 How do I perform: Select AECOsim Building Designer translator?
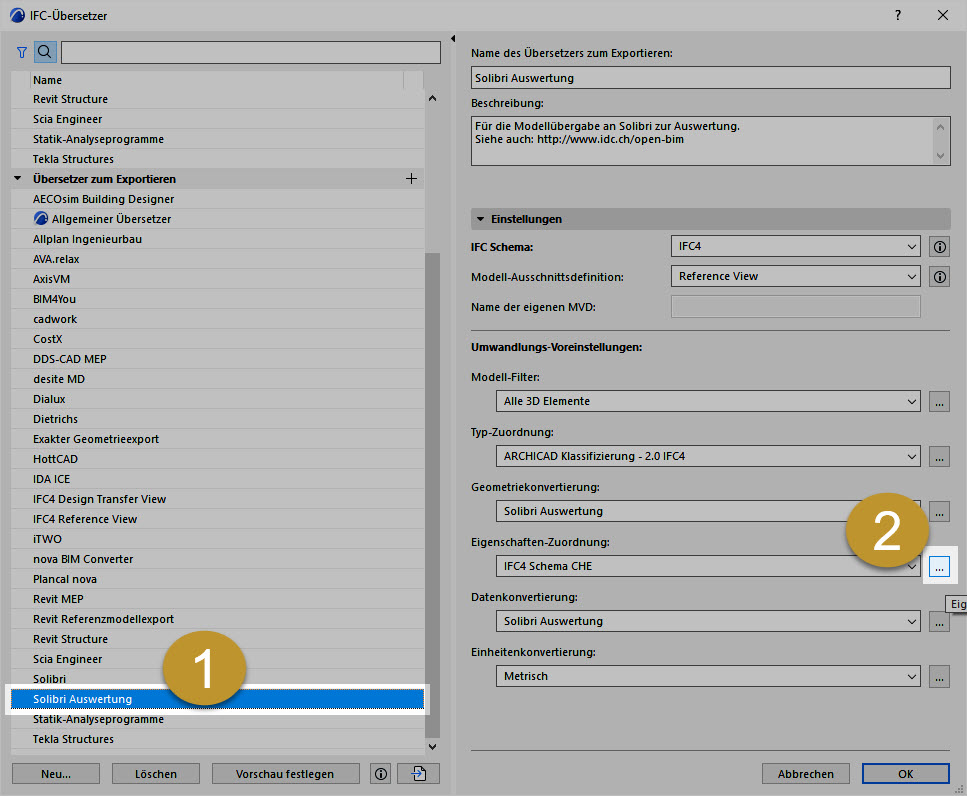(217, 199)
